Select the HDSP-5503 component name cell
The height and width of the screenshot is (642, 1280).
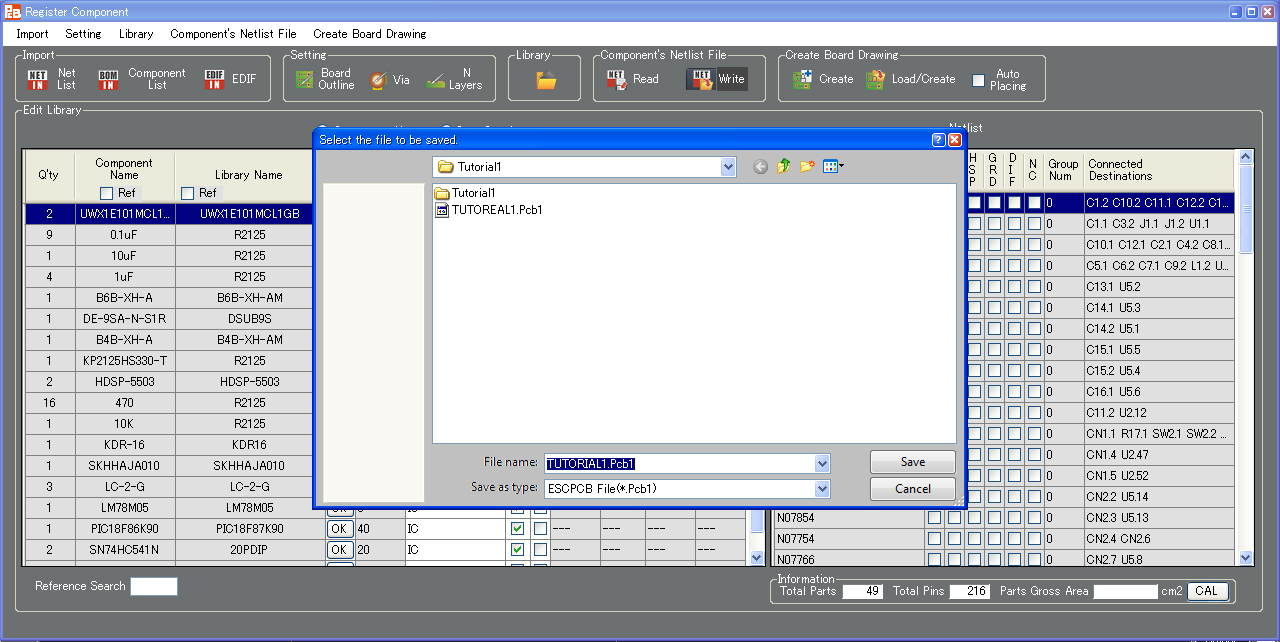click(x=124, y=382)
